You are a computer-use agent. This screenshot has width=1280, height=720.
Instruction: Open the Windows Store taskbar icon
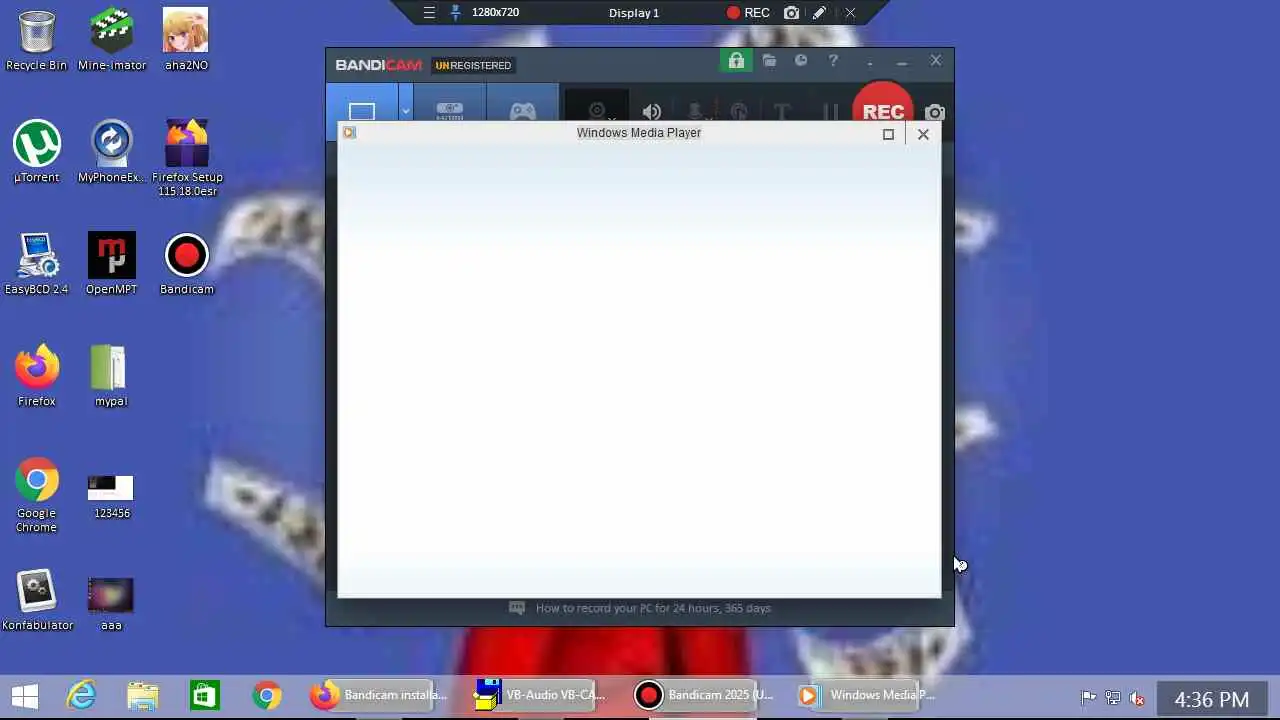click(205, 695)
